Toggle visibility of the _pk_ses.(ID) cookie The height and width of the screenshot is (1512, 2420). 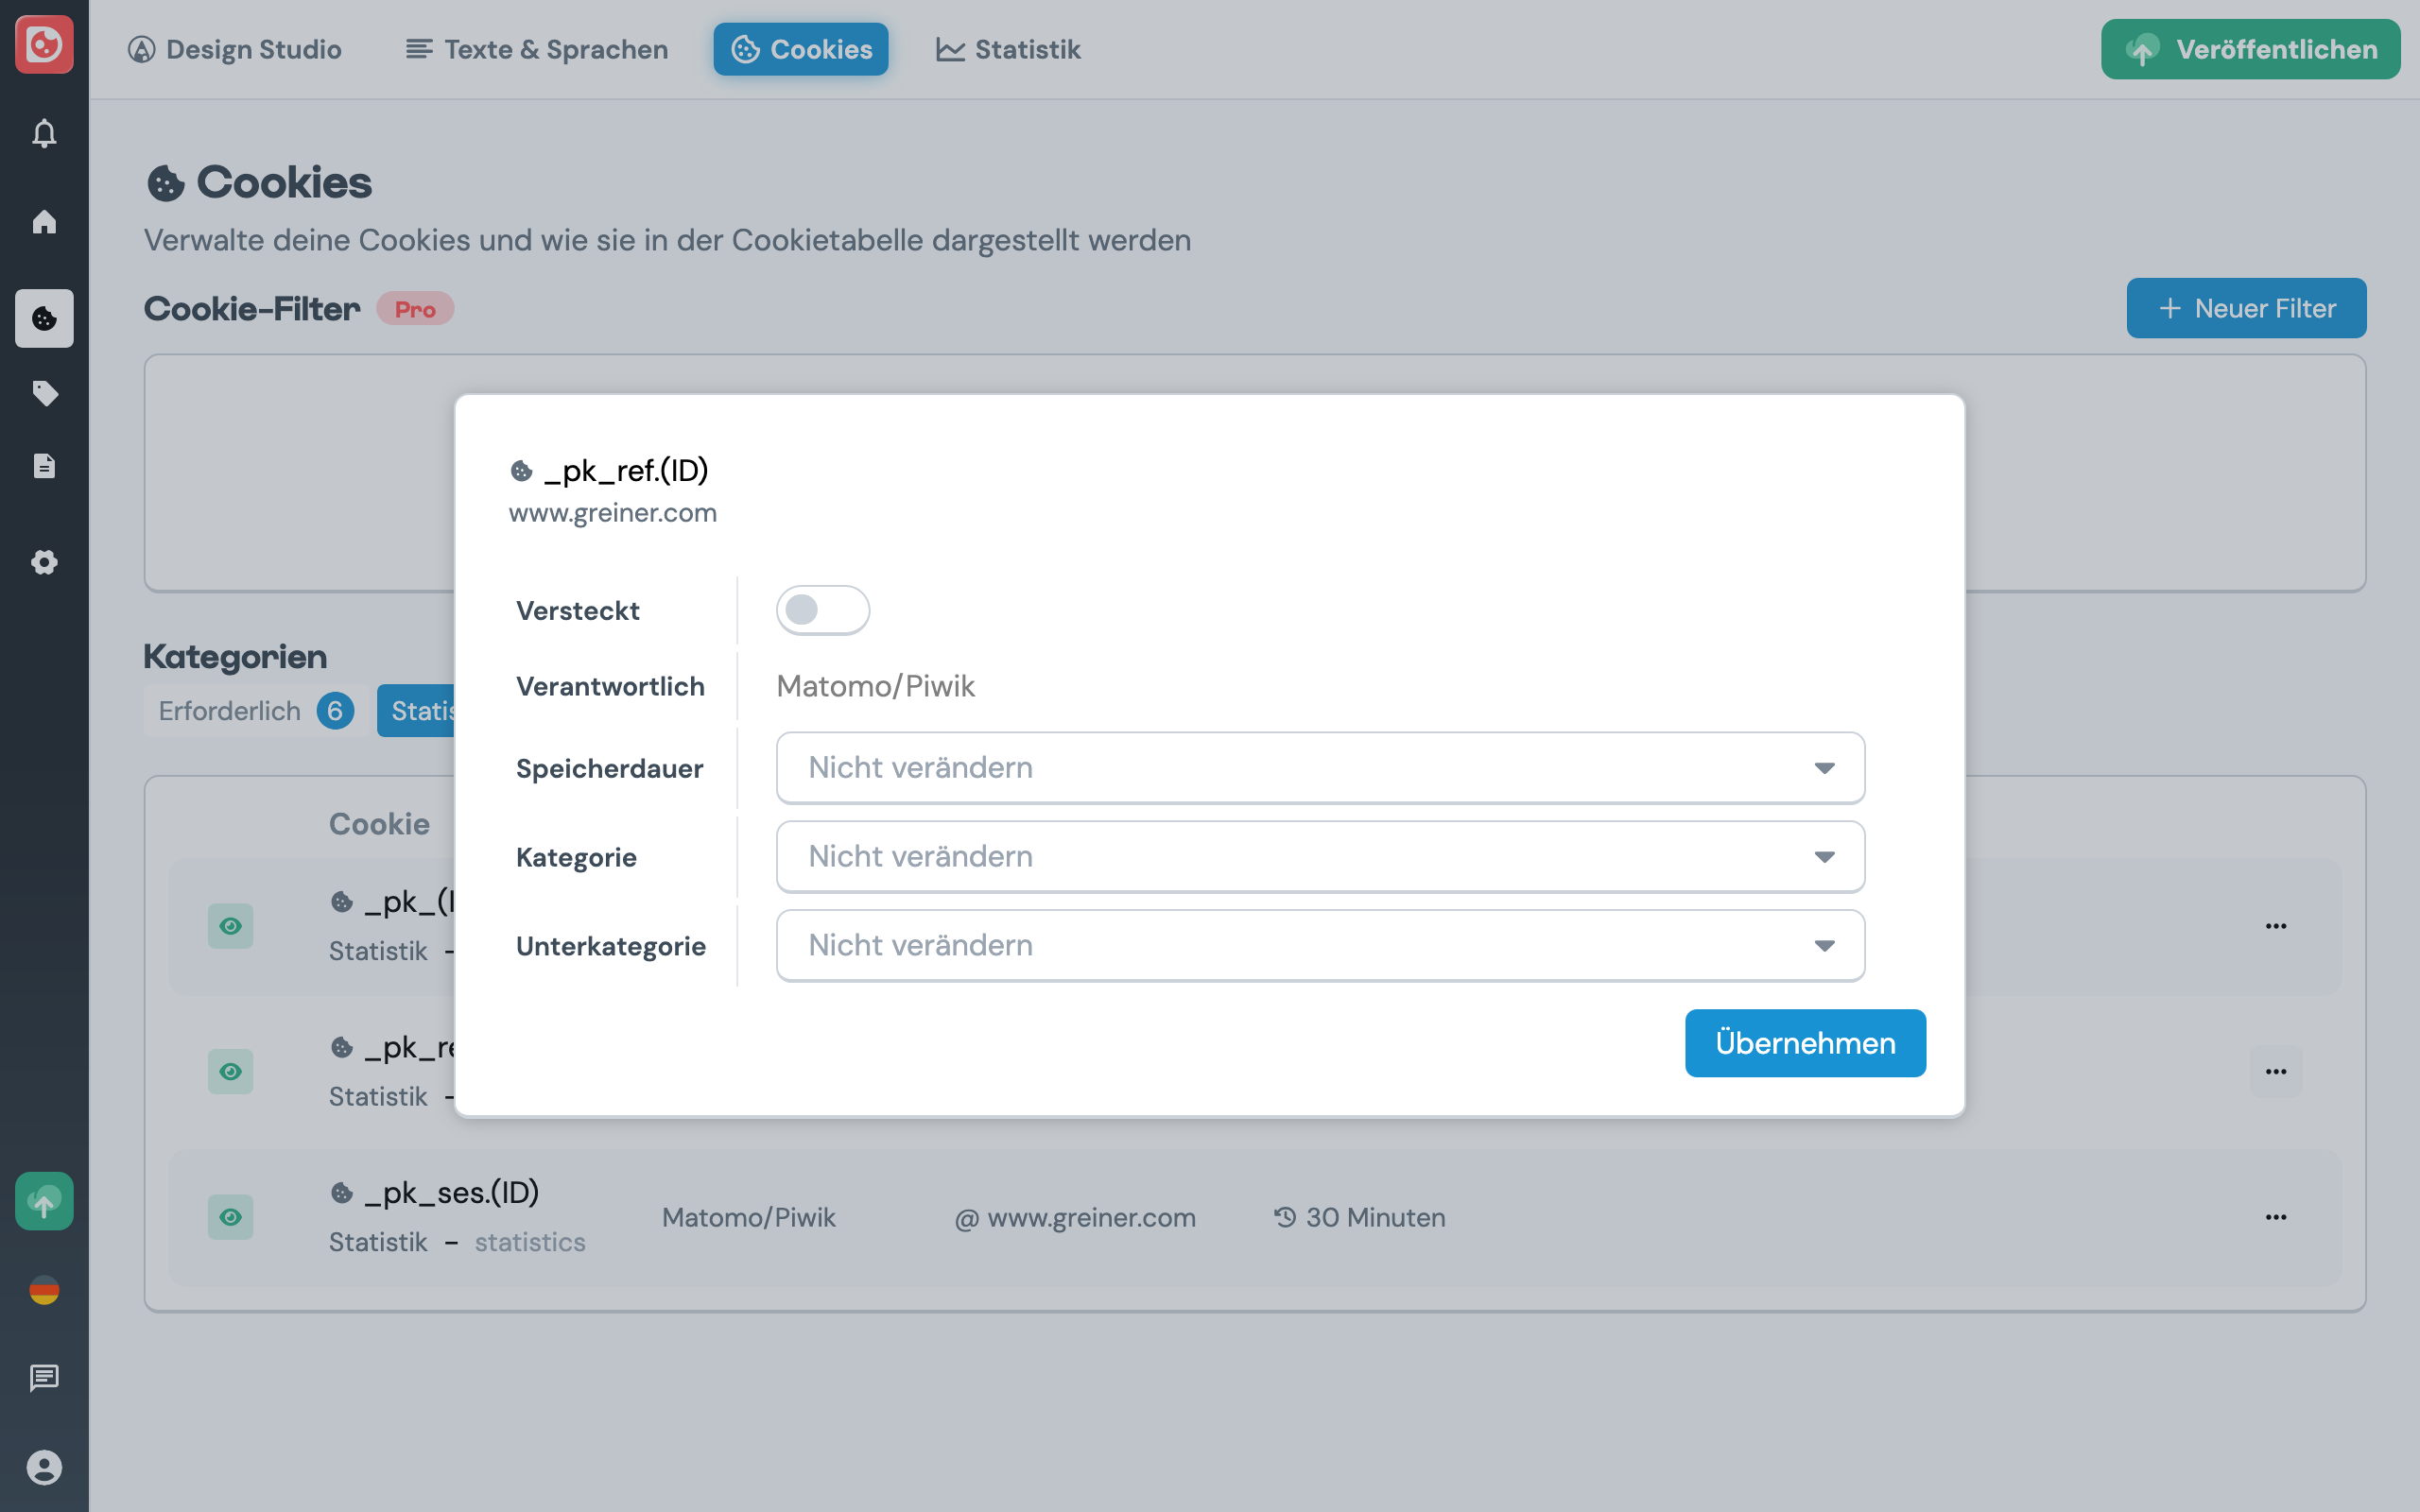point(231,1217)
